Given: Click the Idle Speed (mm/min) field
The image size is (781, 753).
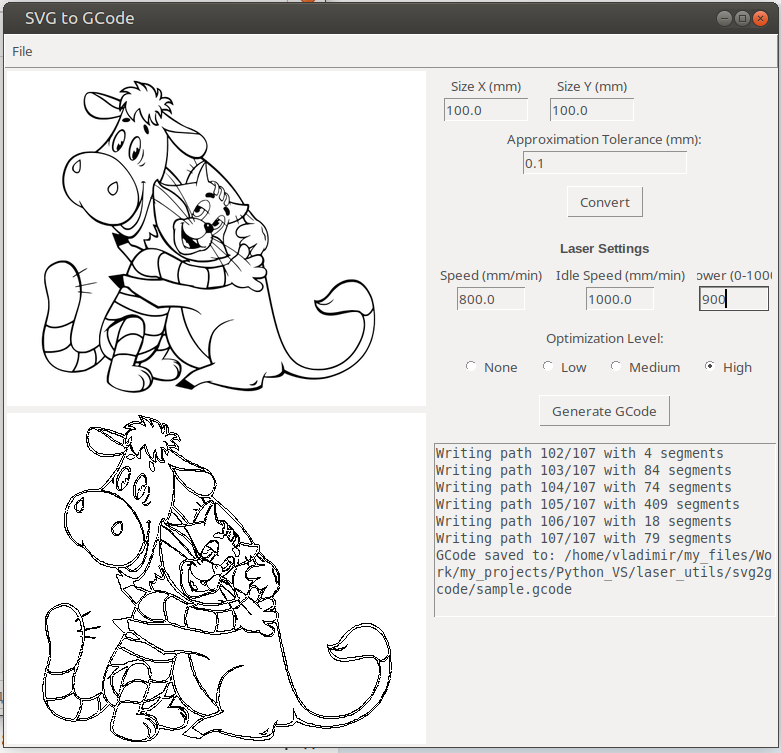Looking at the screenshot, I should (x=619, y=299).
